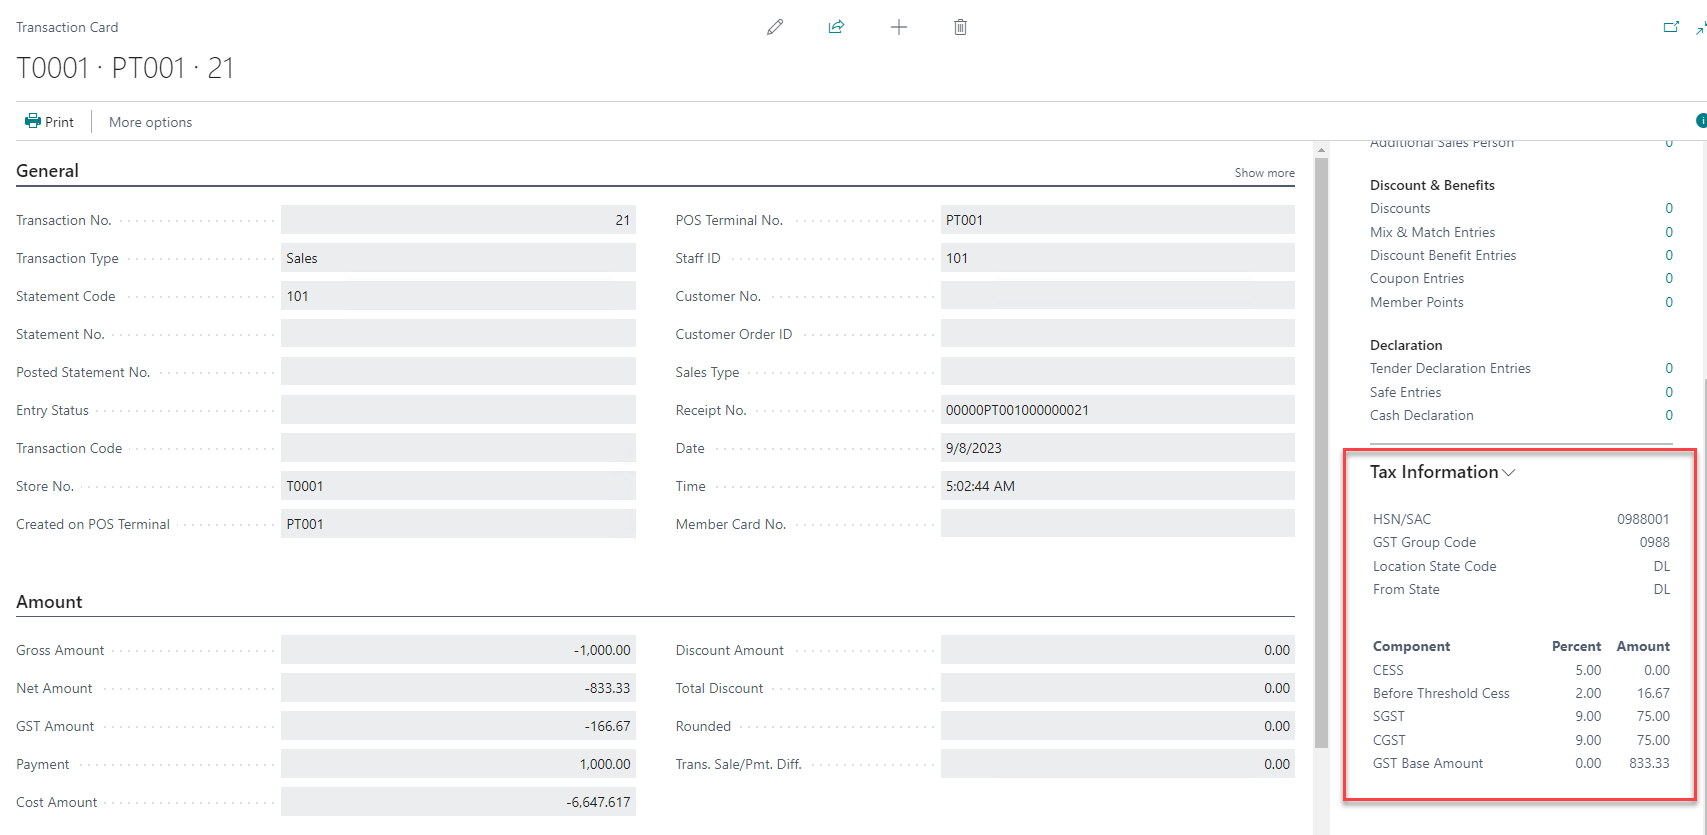Click the Receipt No. field
1707x835 pixels.
pos(1116,410)
